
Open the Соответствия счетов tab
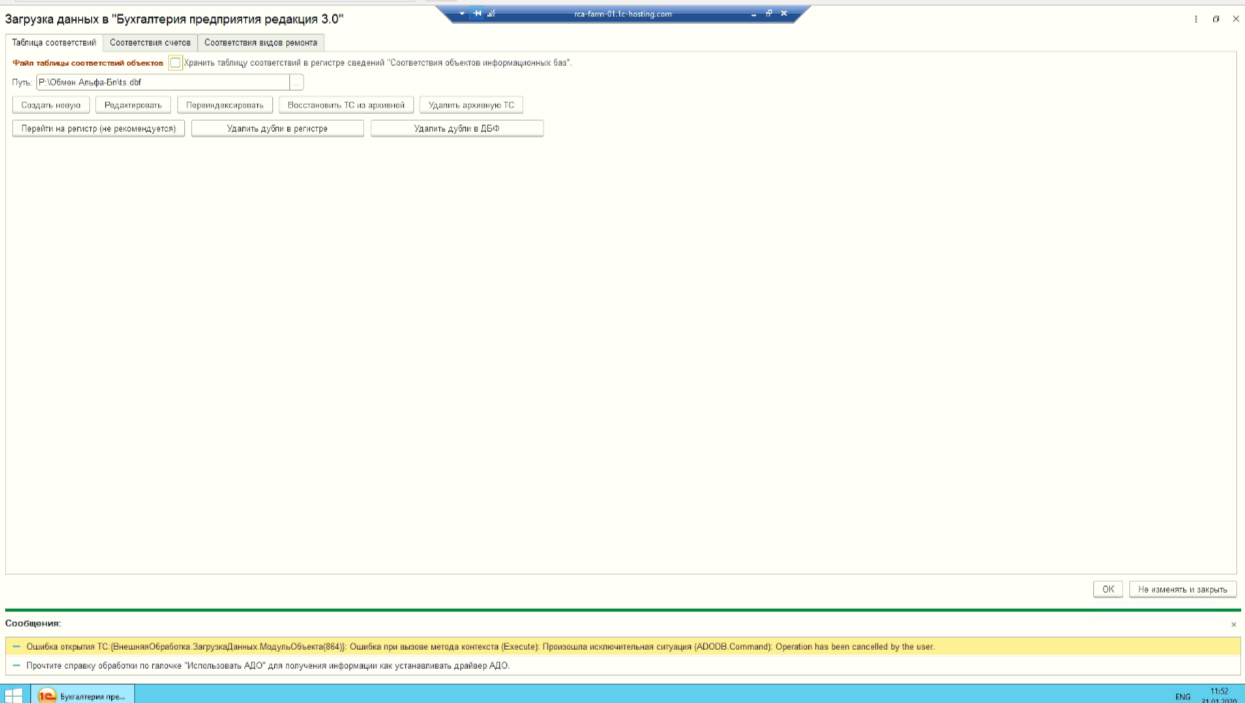tap(150, 43)
